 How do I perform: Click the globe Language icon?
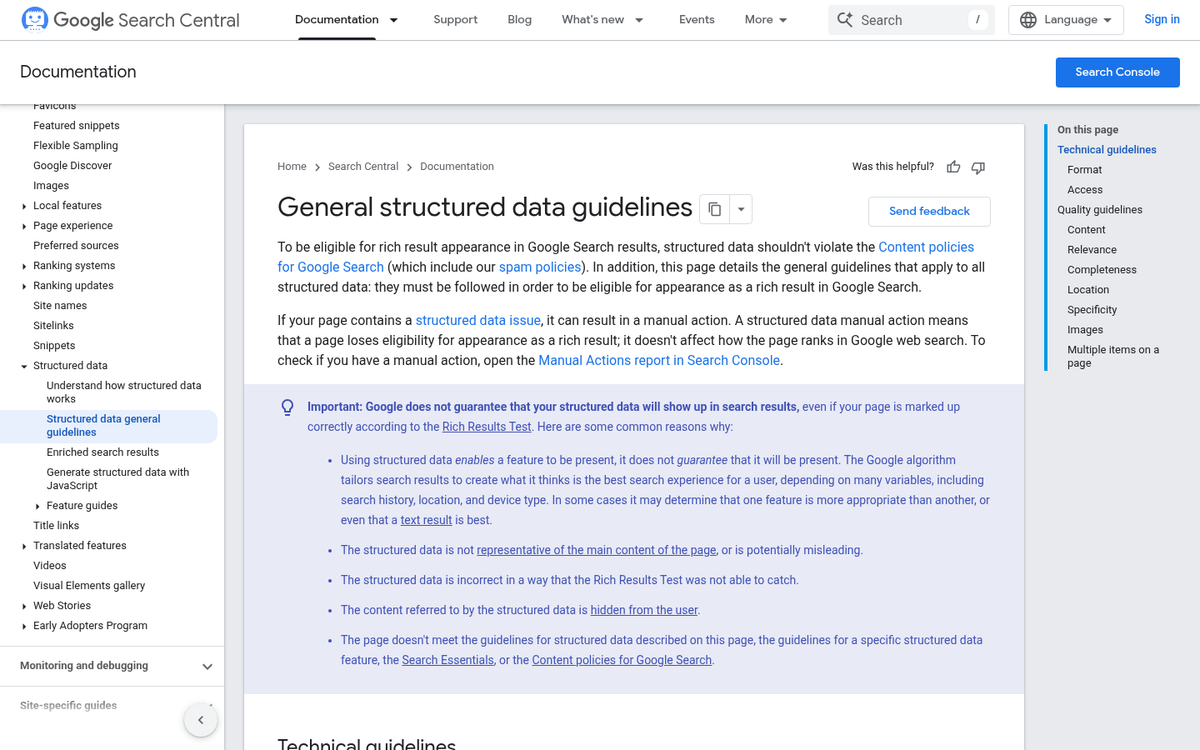coord(1028,20)
